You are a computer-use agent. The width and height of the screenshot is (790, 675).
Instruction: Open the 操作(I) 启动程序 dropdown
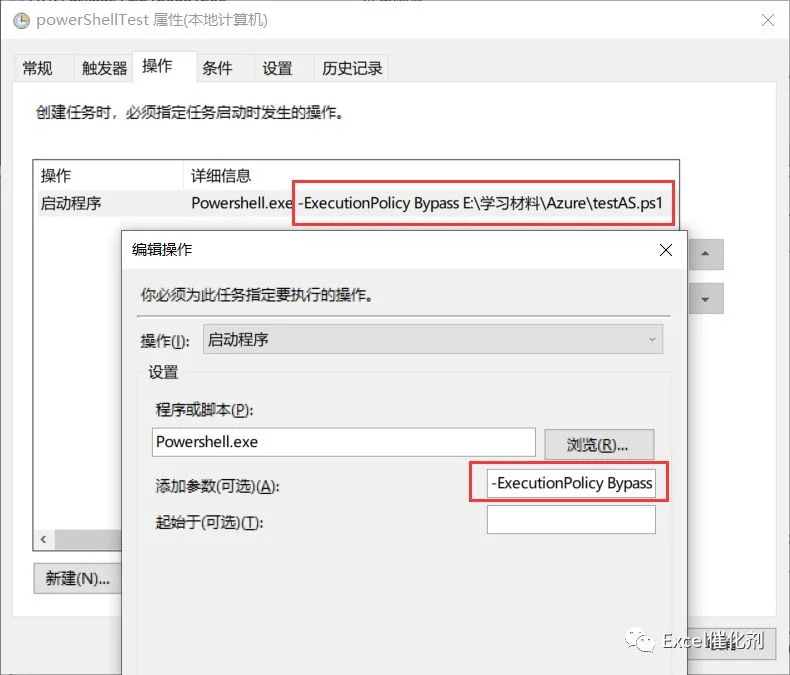(433, 339)
